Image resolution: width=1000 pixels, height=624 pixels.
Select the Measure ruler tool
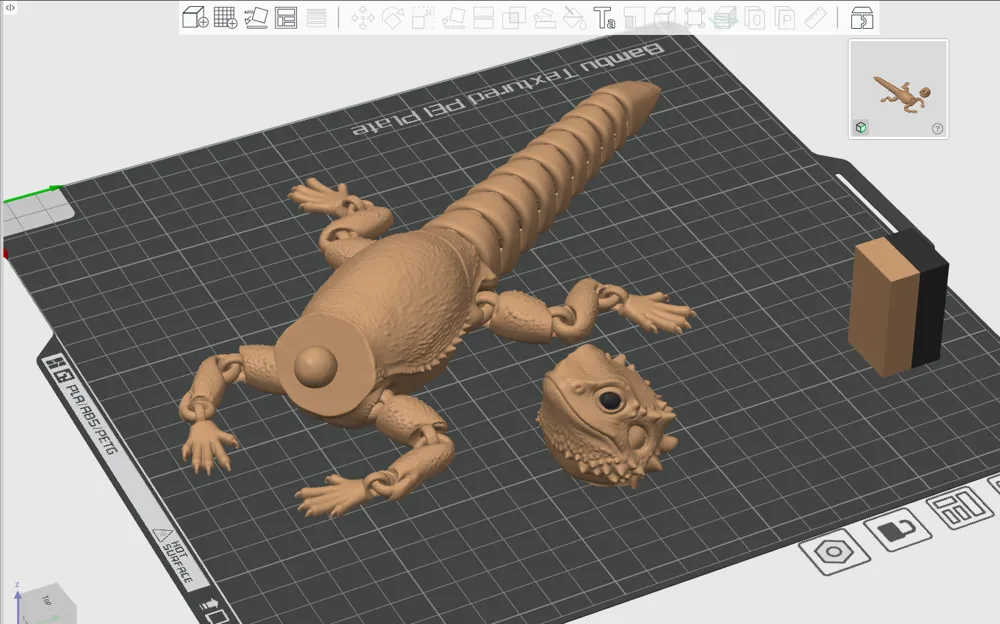[x=815, y=19]
